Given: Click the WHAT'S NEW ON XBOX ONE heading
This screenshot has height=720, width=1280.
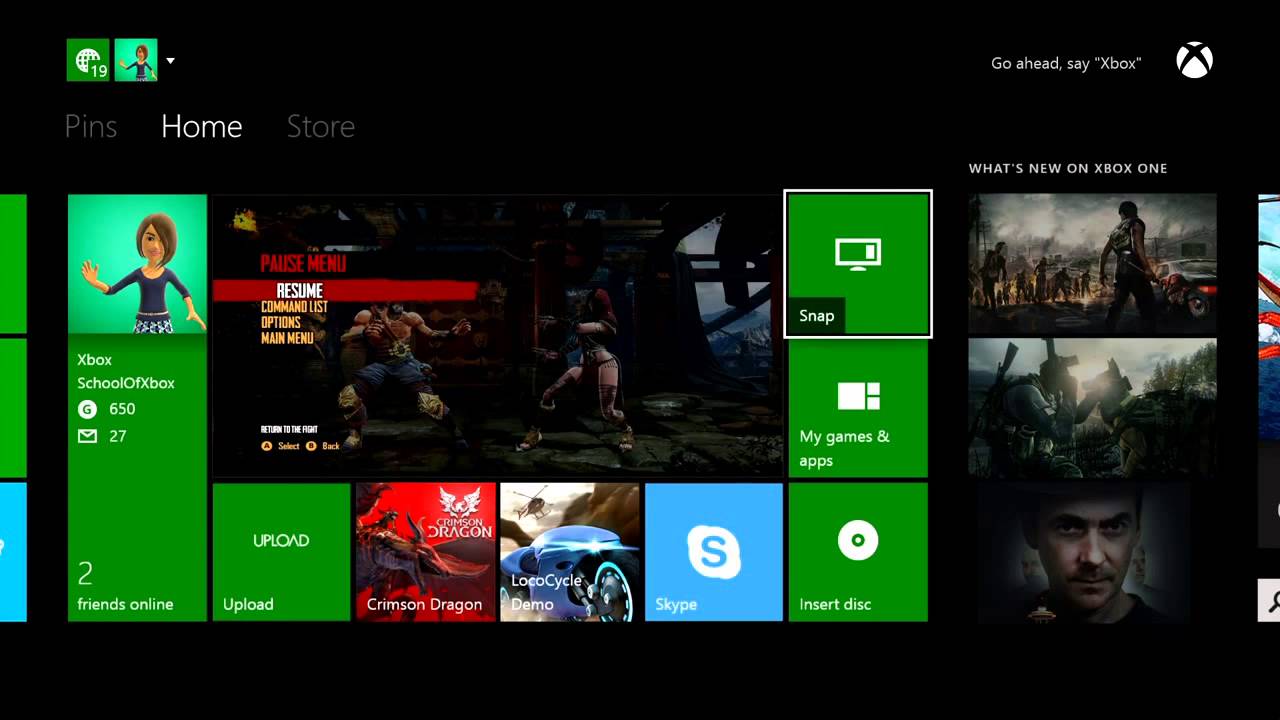Looking at the screenshot, I should click(x=1068, y=168).
